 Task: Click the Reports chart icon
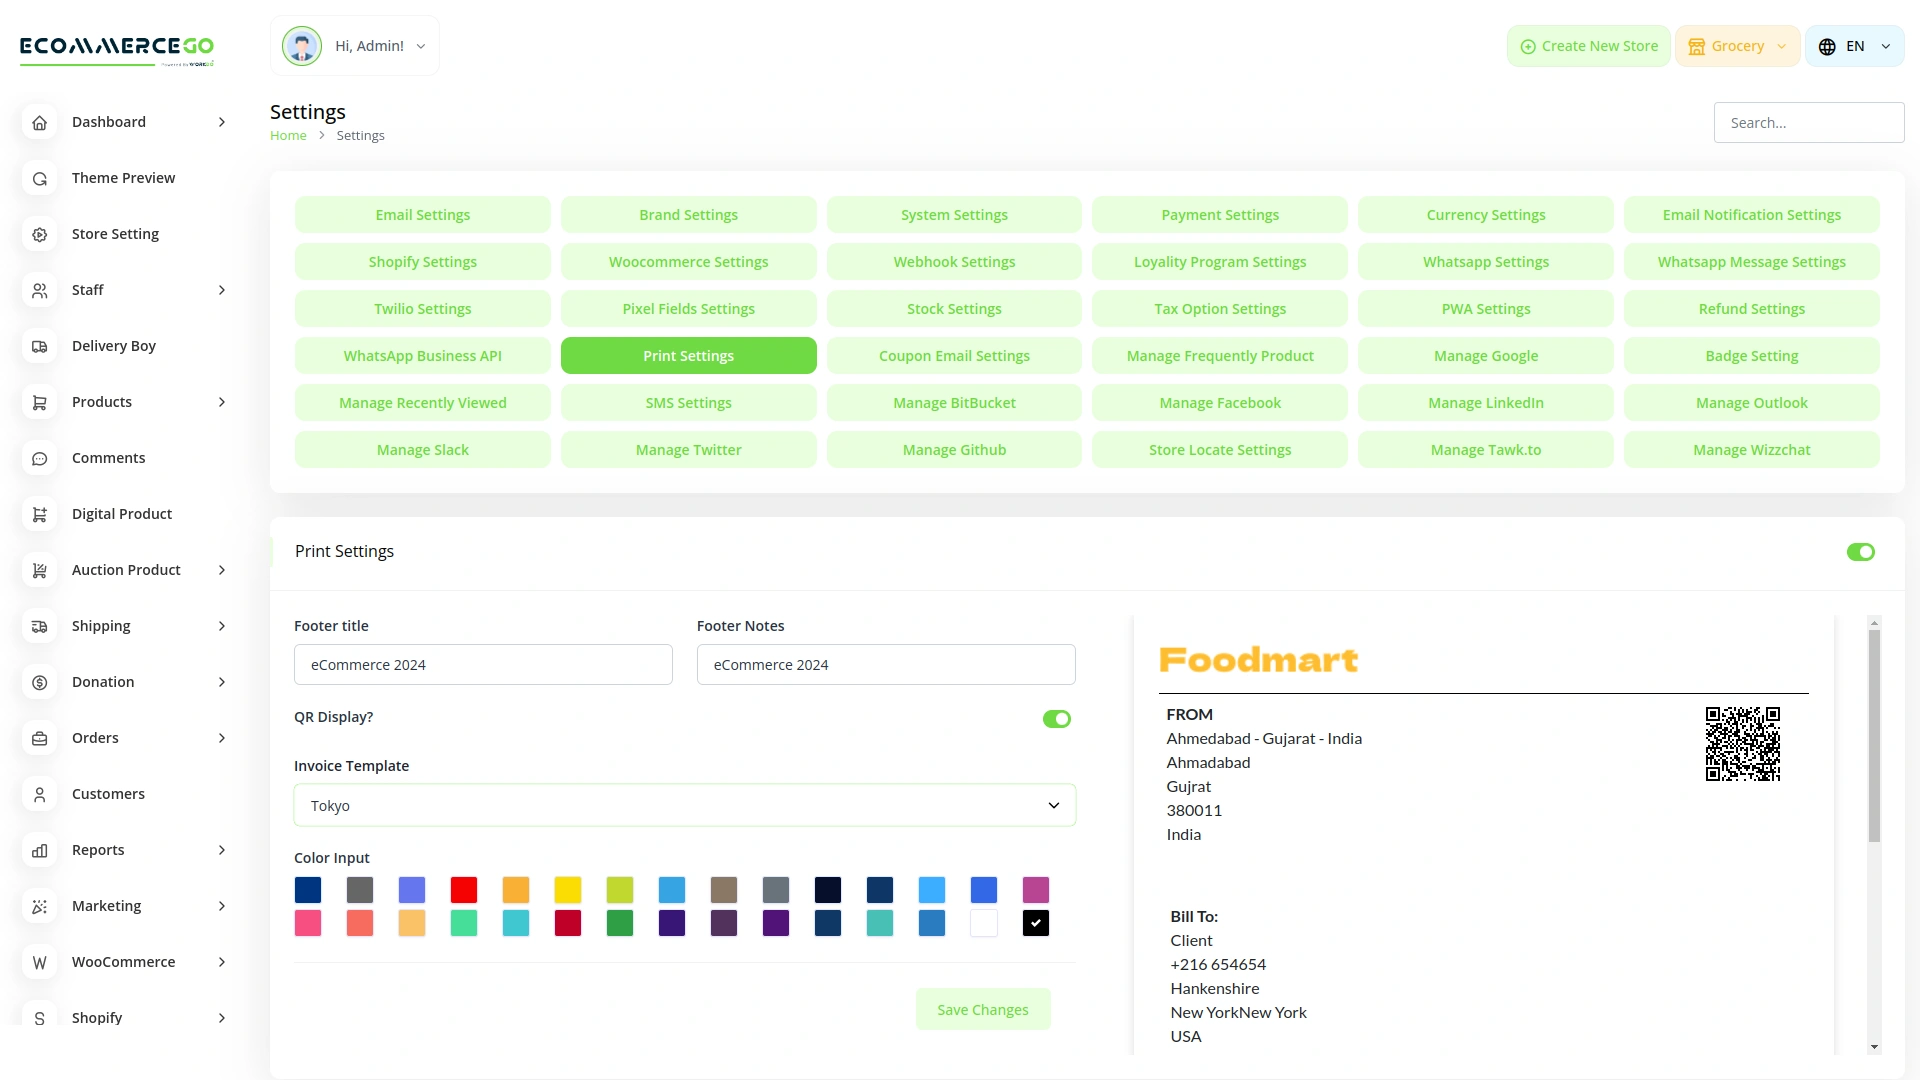pyautogui.click(x=40, y=850)
